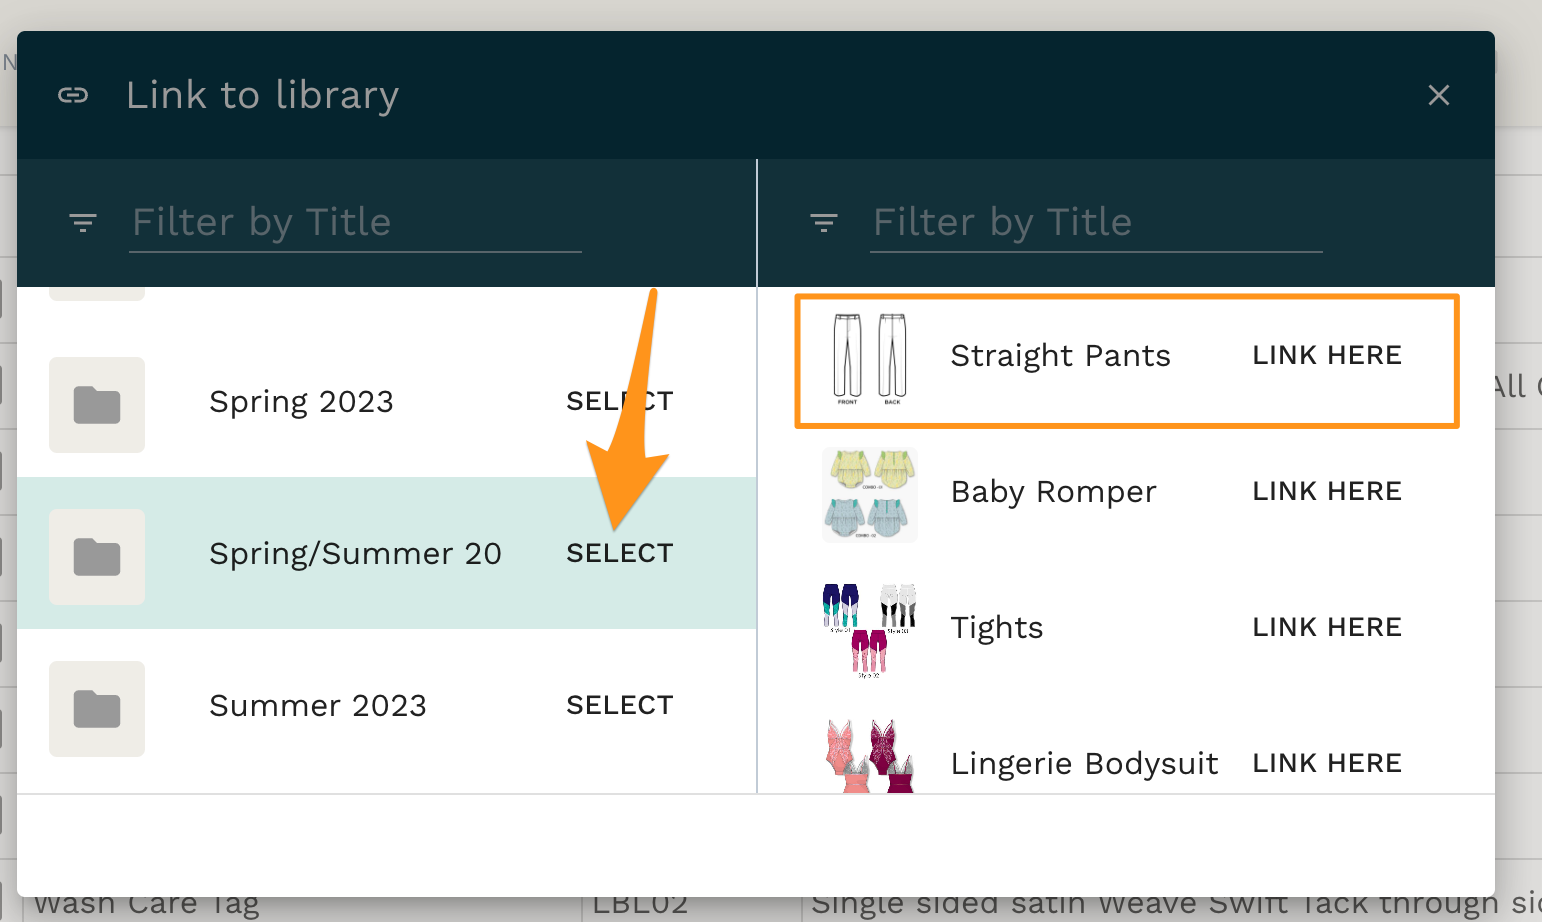Image resolution: width=1542 pixels, height=922 pixels.
Task: Select the Spring 2023 folder
Action: (x=619, y=402)
